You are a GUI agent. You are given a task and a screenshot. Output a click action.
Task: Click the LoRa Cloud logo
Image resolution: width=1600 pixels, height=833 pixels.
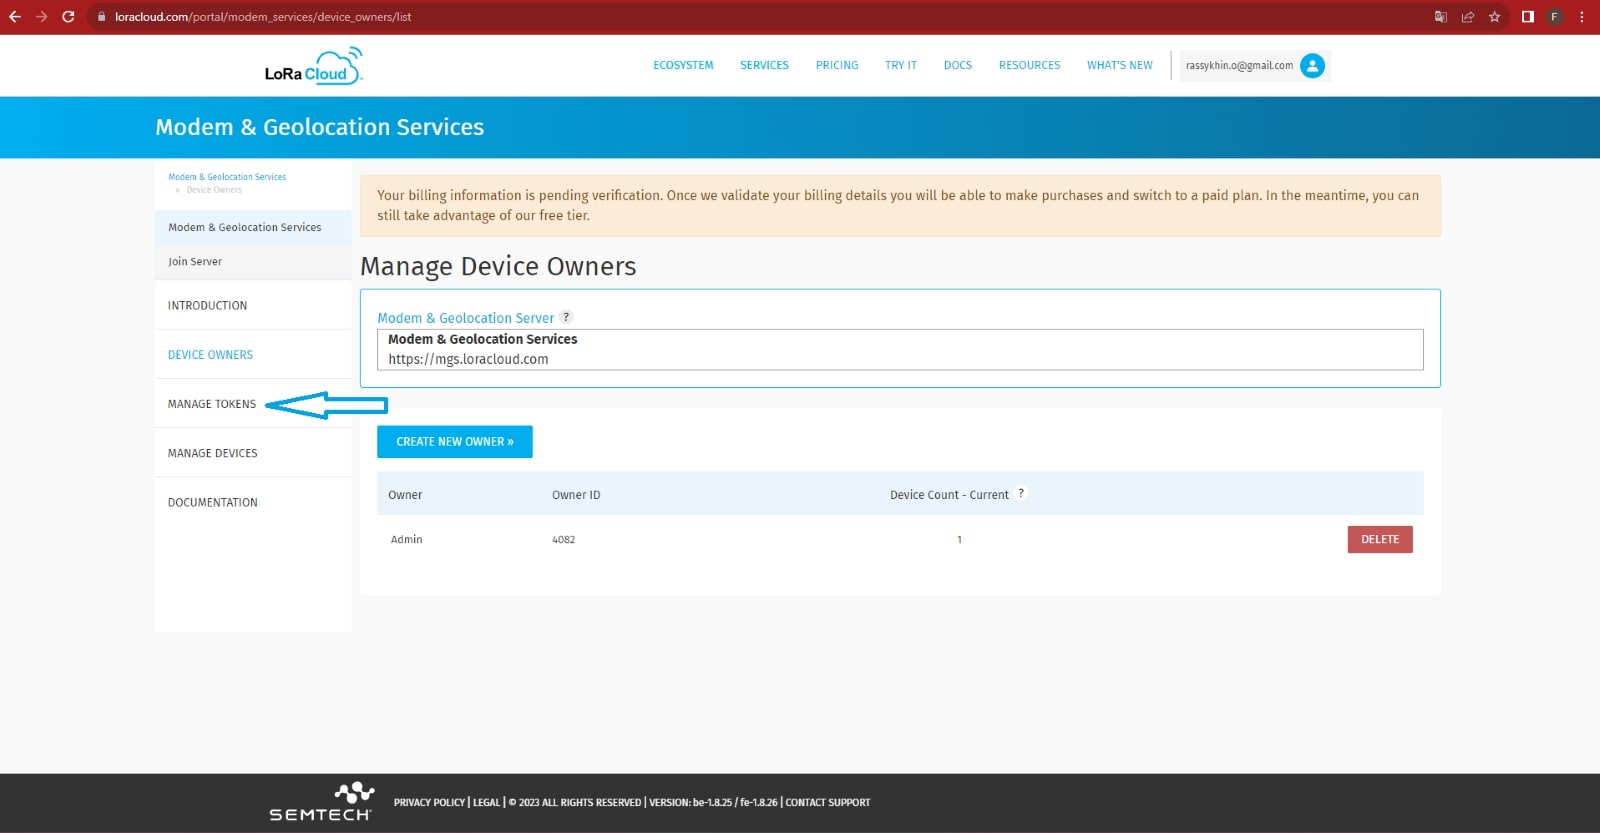[x=313, y=66]
